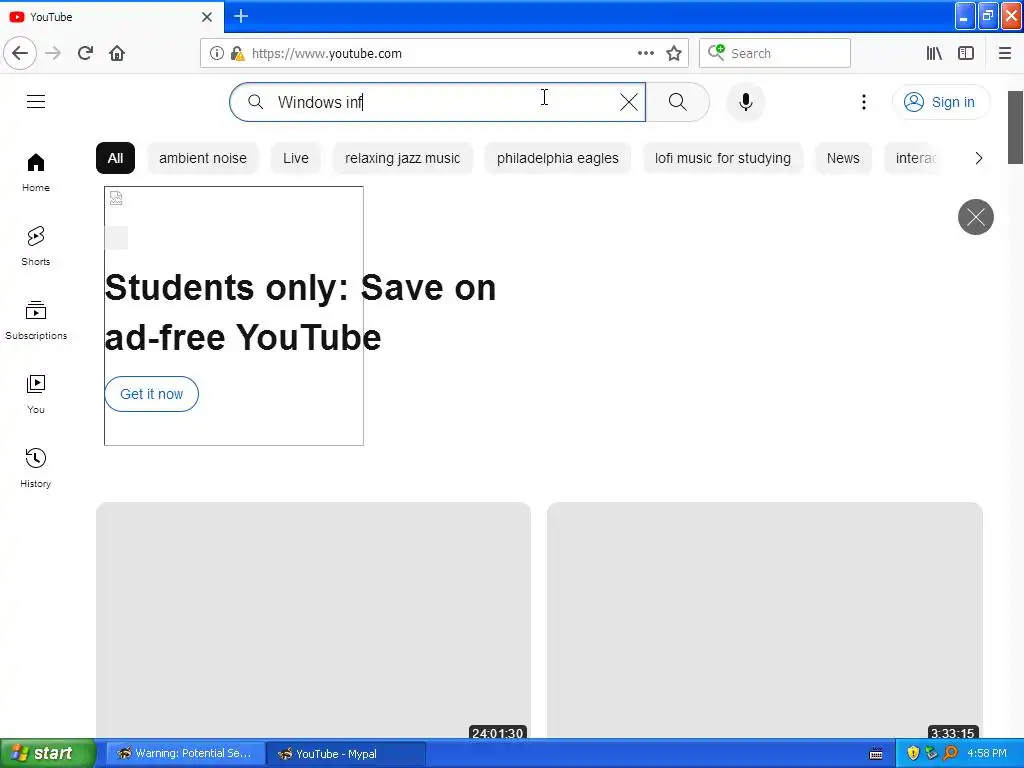Click the lock warning icon in address bar

coord(238,53)
